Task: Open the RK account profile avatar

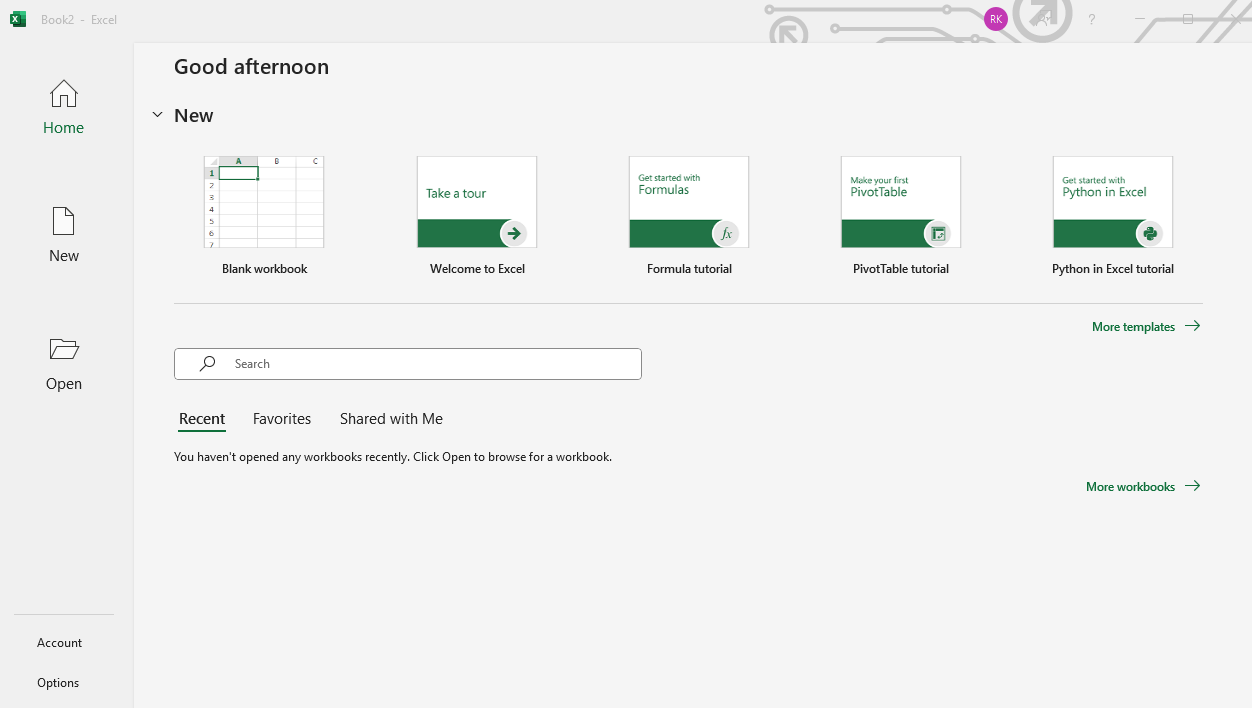Action: [996, 19]
